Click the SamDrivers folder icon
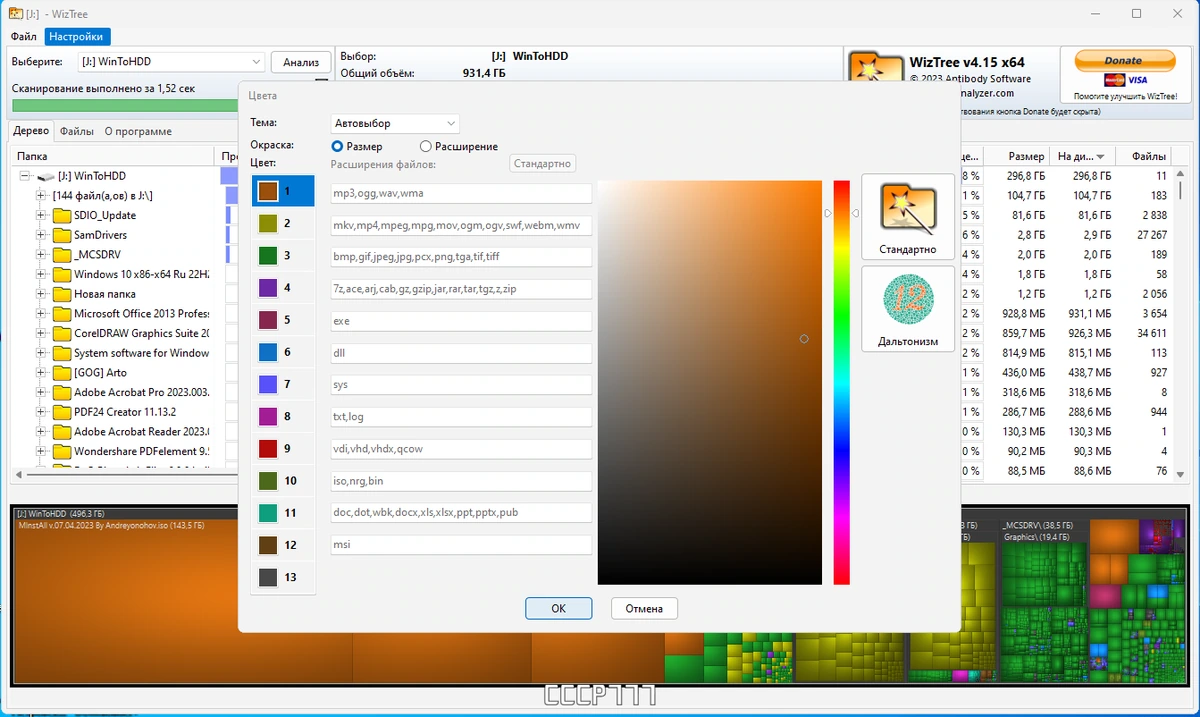This screenshot has width=1200, height=717. pyautogui.click(x=62, y=235)
